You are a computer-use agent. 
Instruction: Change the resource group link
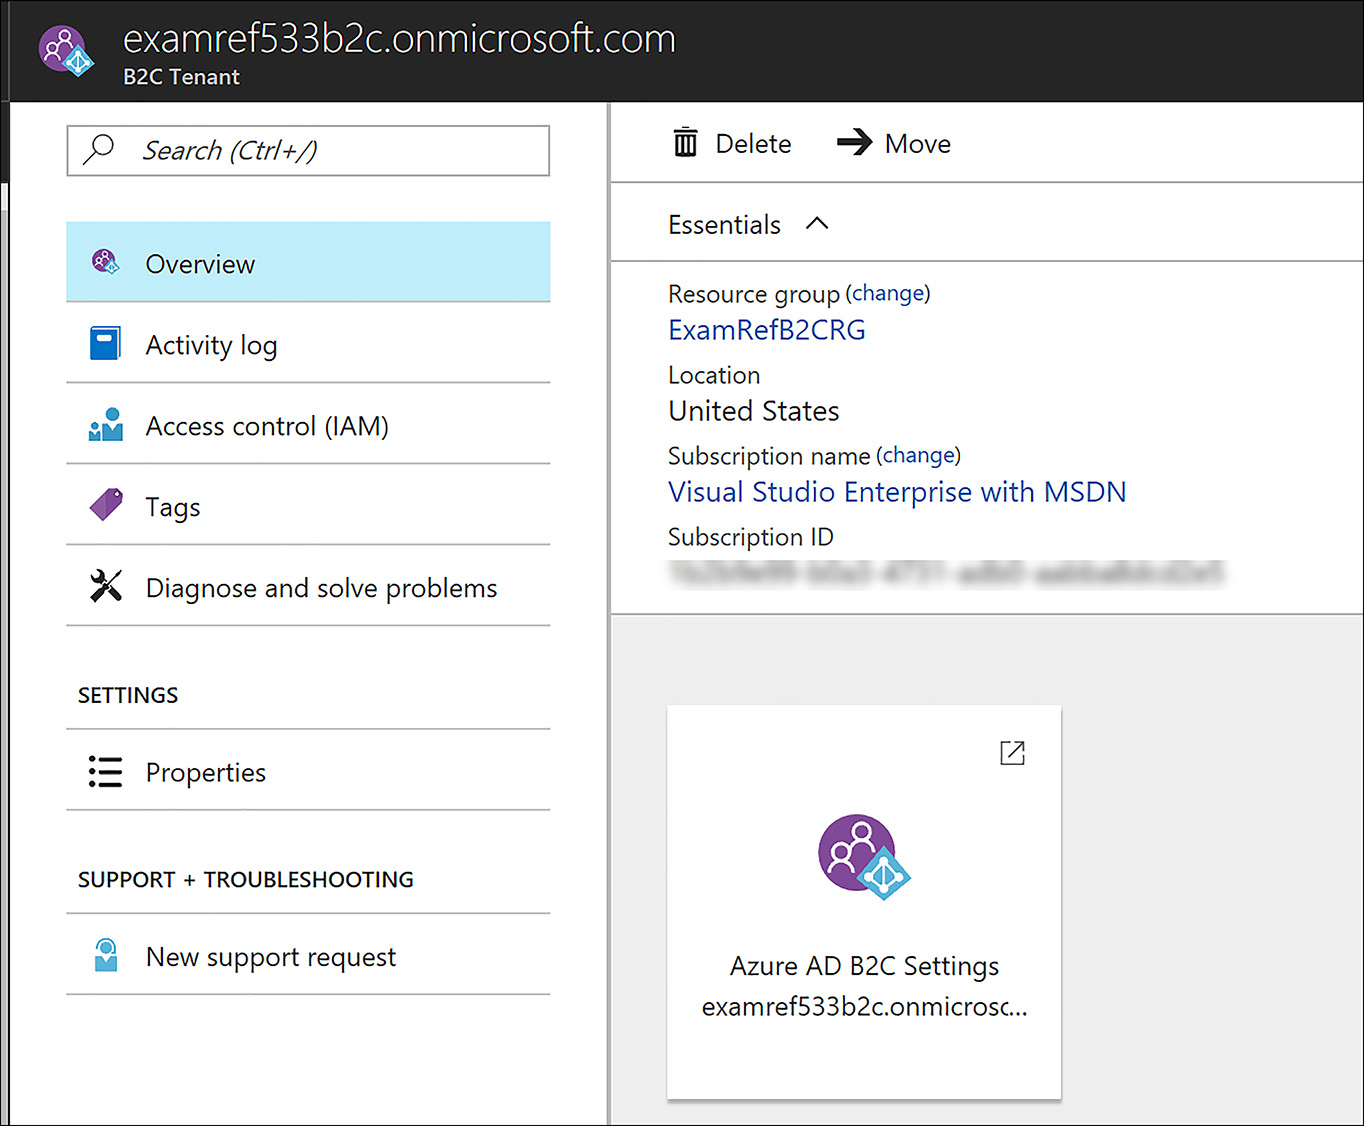[x=888, y=293]
